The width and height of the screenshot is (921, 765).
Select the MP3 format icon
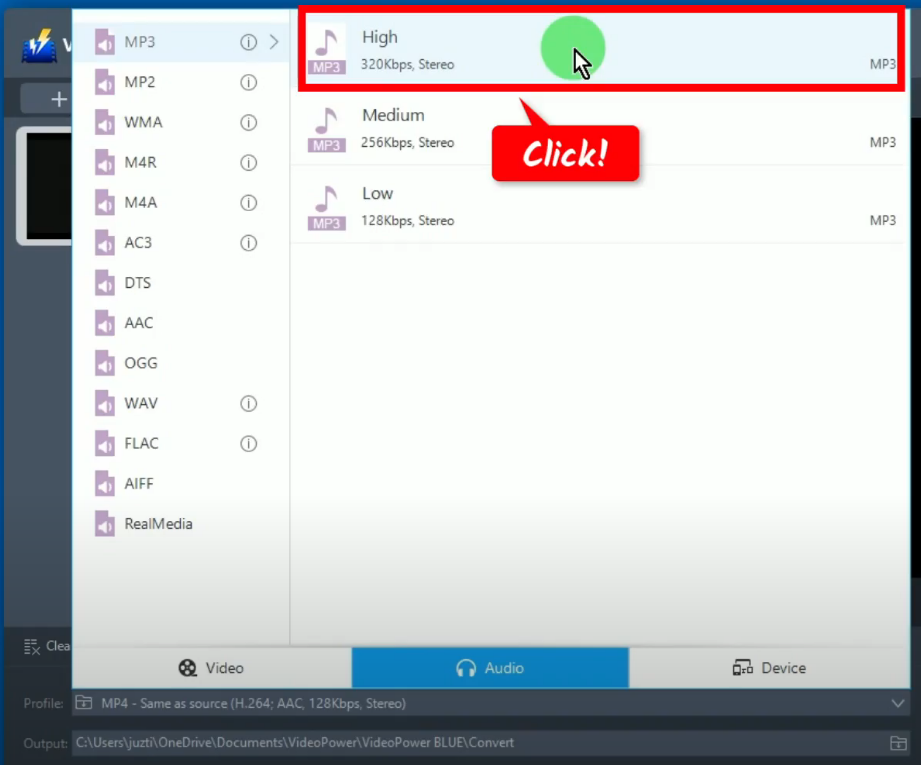104,42
